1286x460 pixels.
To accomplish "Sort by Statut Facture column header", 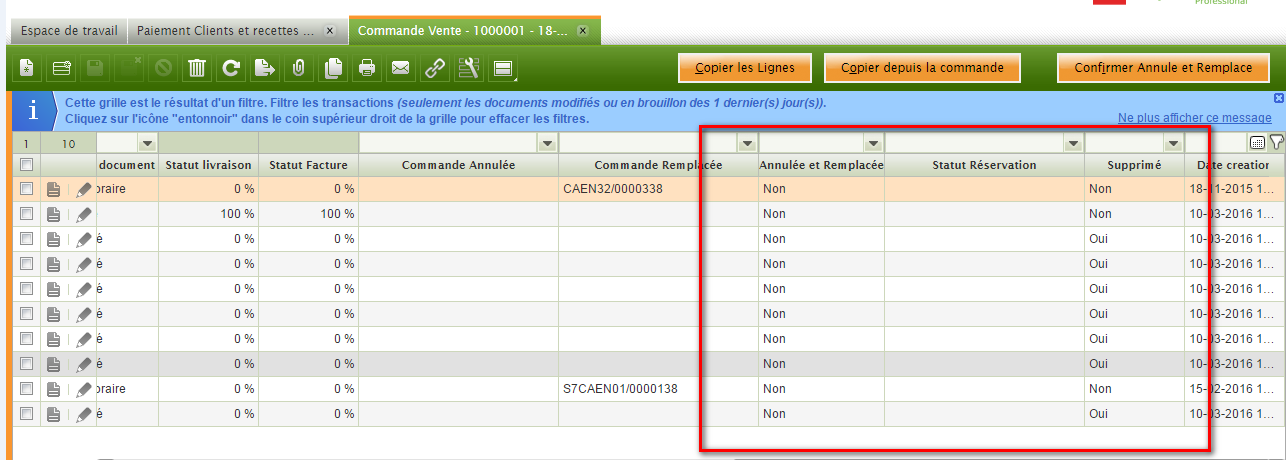I will tap(308, 164).
